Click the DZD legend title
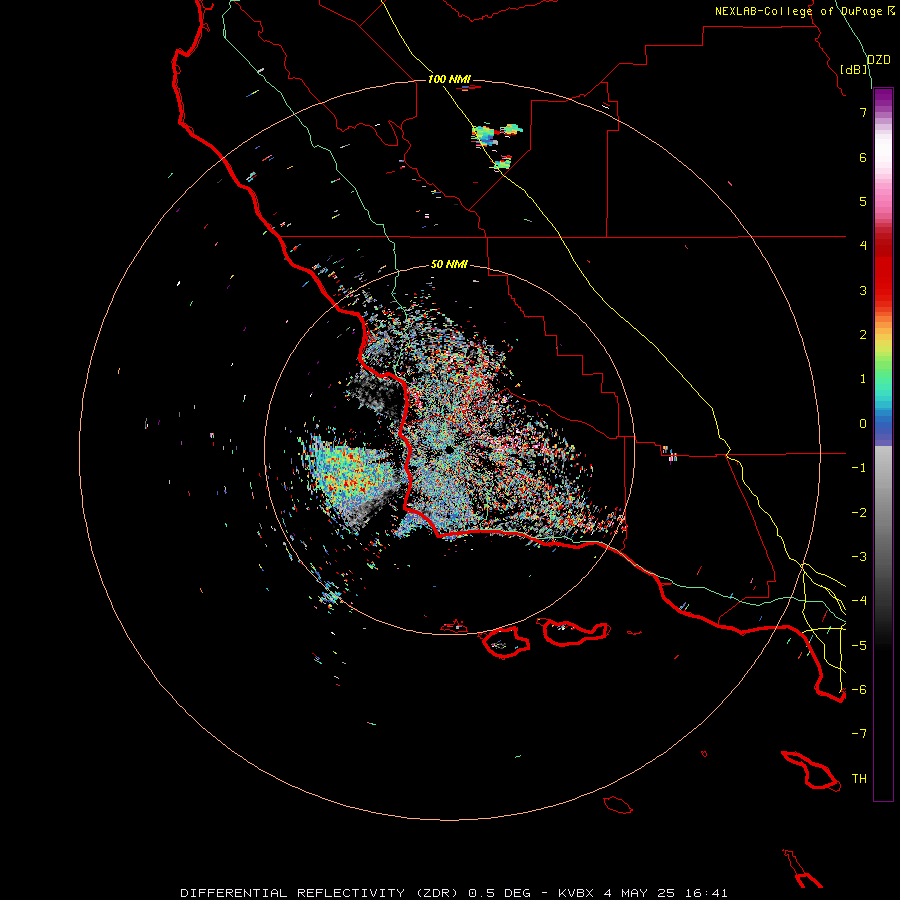The height and width of the screenshot is (900, 900). [879, 60]
